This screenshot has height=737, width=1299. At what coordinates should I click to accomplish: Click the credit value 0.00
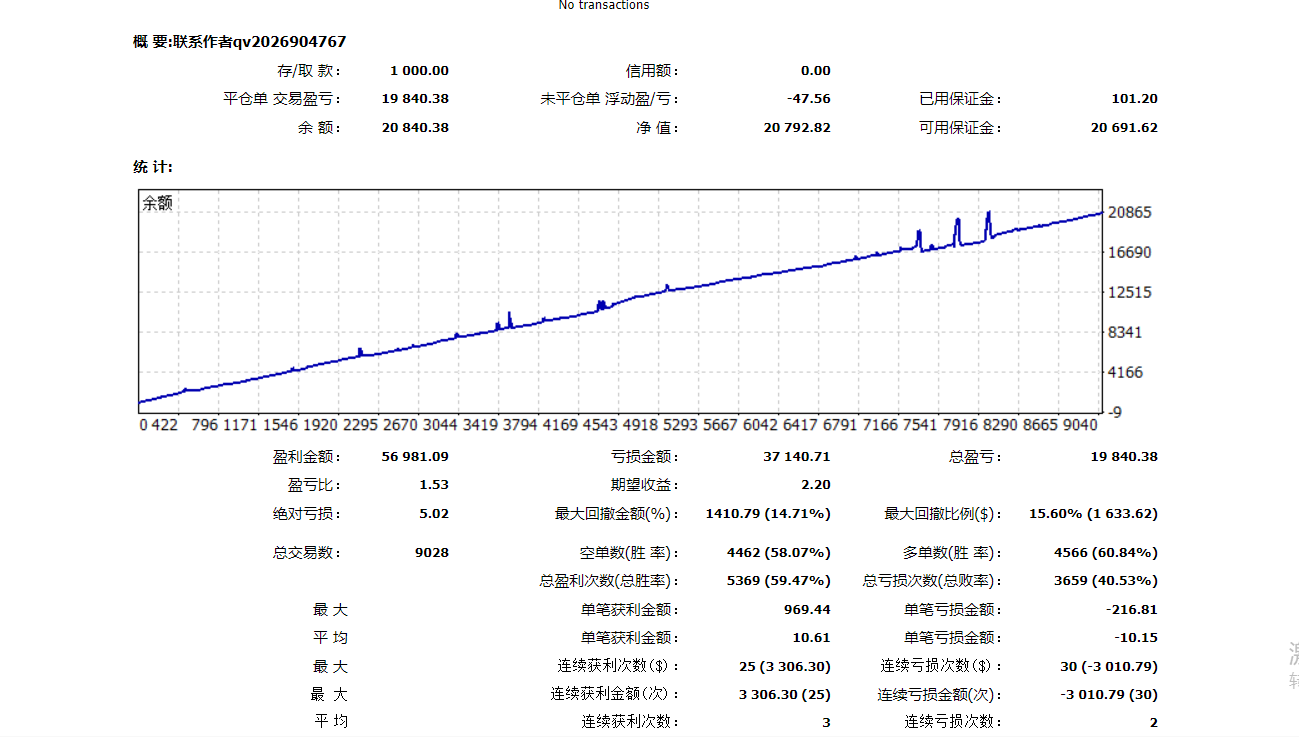pyautogui.click(x=815, y=70)
